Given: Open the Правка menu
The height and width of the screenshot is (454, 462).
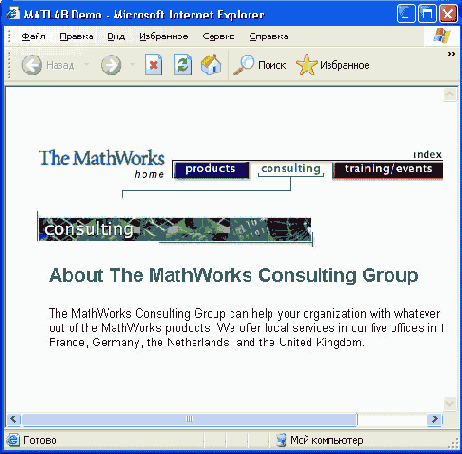Looking at the screenshot, I should click(x=76, y=36).
